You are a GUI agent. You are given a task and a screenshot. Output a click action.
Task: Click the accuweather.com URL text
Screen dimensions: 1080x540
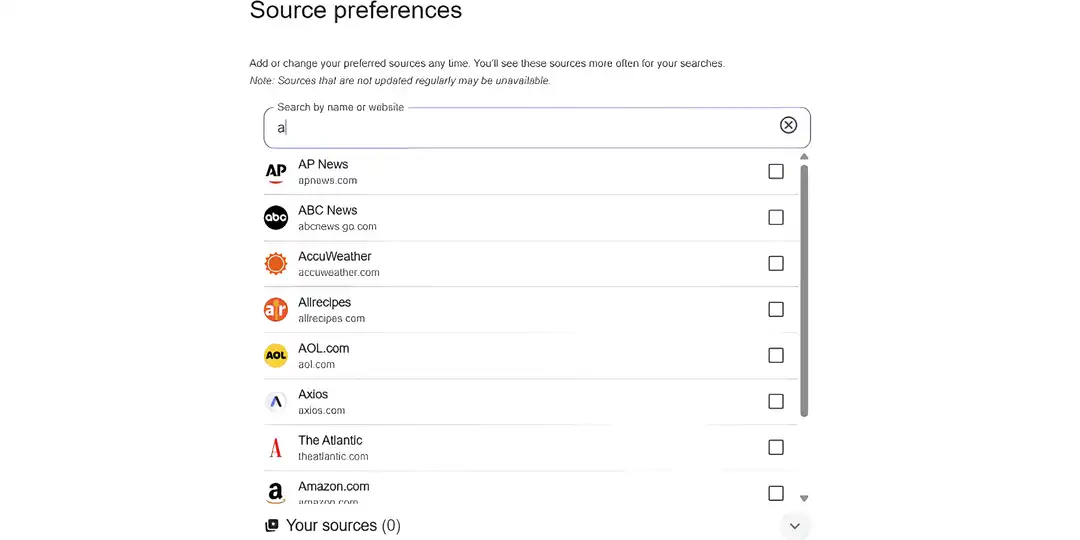pos(338,273)
